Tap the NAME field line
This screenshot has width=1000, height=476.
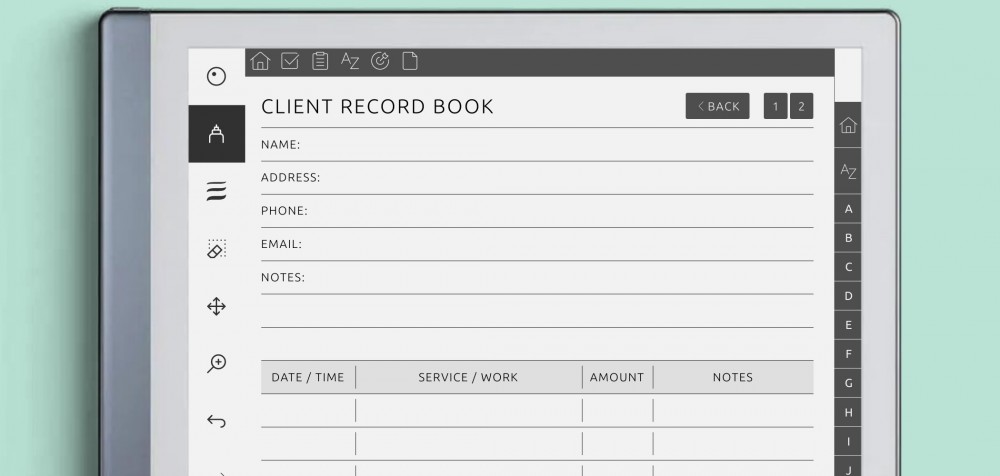[x=555, y=146]
